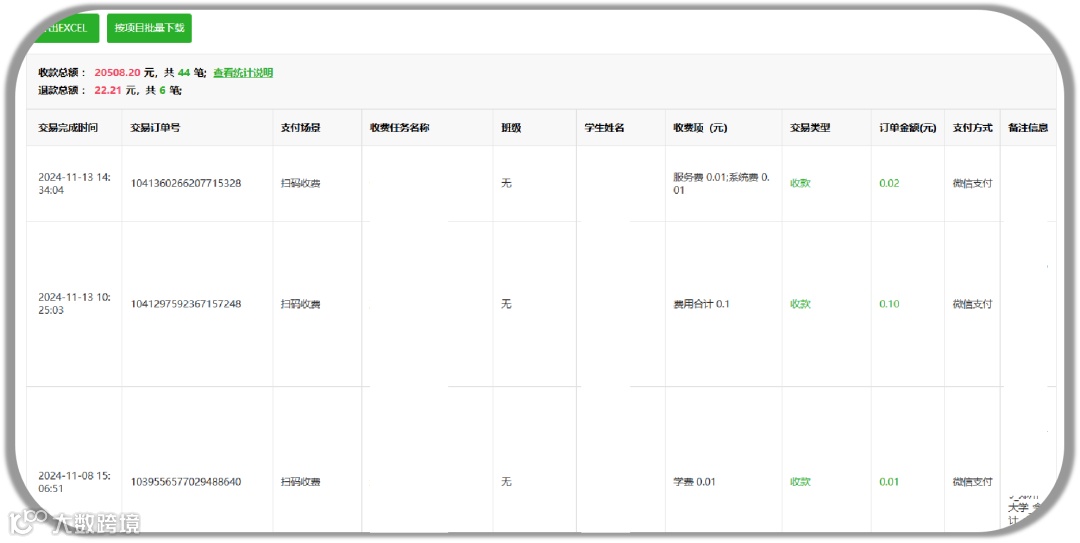This screenshot has width=1080, height=543.
Task: Select order number 1041360266207715328
Action: (x=186, y=183)
